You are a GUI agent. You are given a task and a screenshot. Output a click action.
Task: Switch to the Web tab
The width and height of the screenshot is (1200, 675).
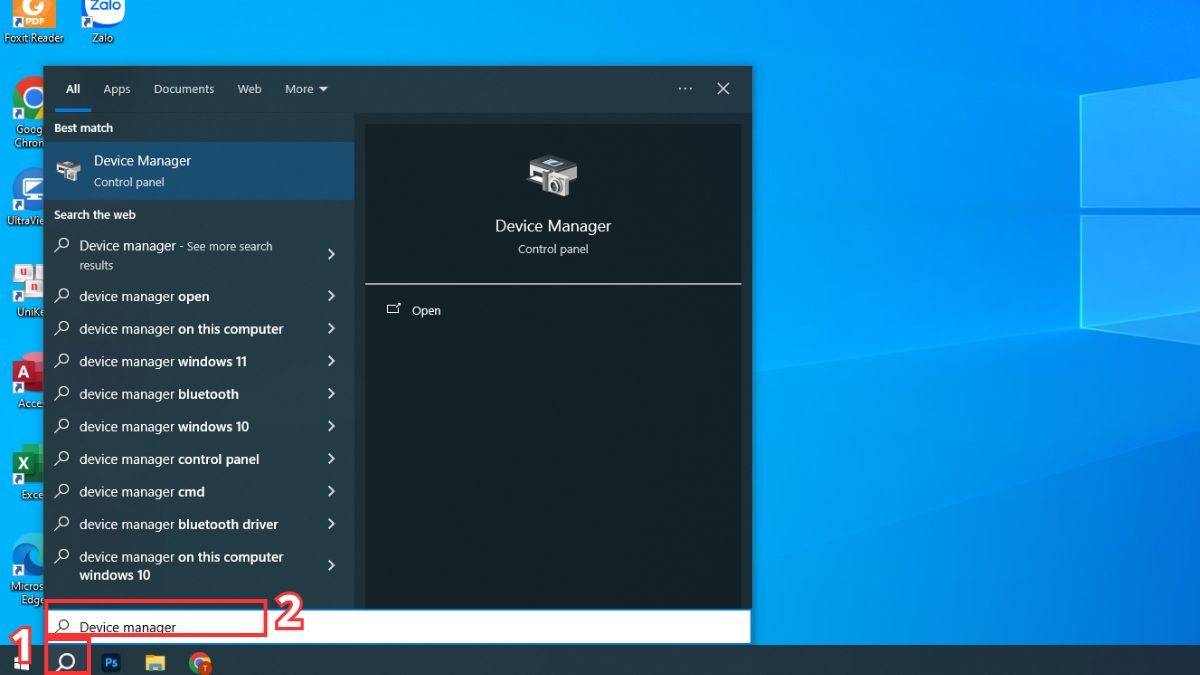tap(249, 89)
